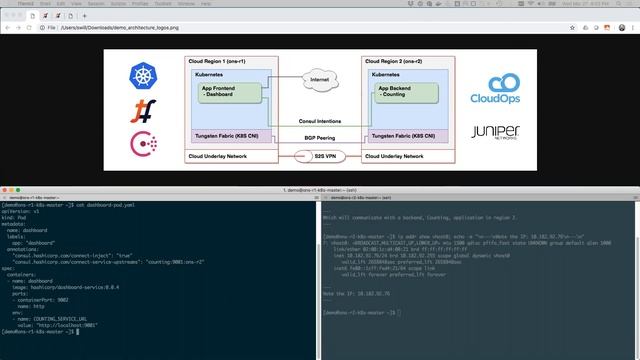Viewport: 640px width, 360px height.
Task: Click the Juniper Networks logo
Action: click(x=495, y=132)
